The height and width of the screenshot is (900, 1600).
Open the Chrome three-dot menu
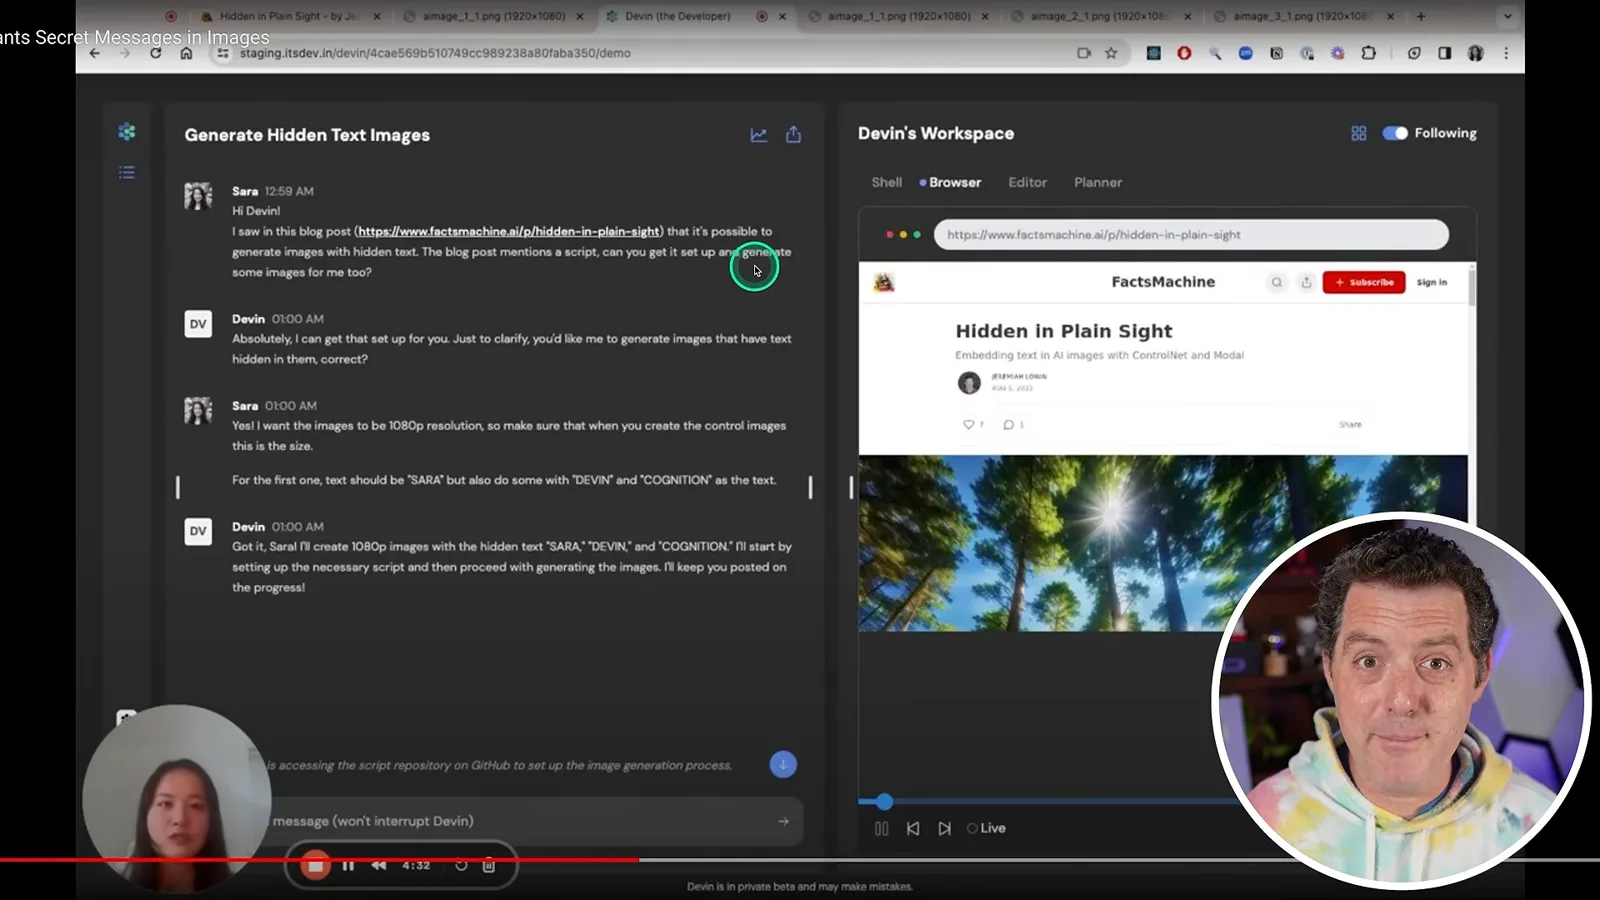tap(1506, 53)
